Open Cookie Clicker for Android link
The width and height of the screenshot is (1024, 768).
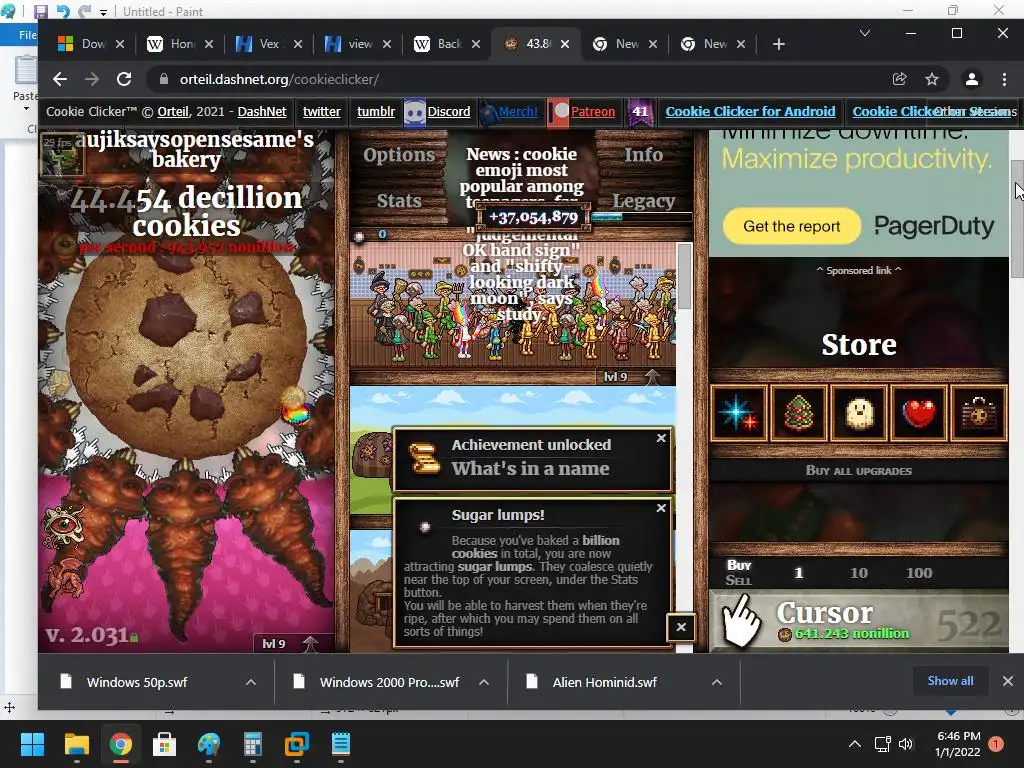(x=750, y=112)
